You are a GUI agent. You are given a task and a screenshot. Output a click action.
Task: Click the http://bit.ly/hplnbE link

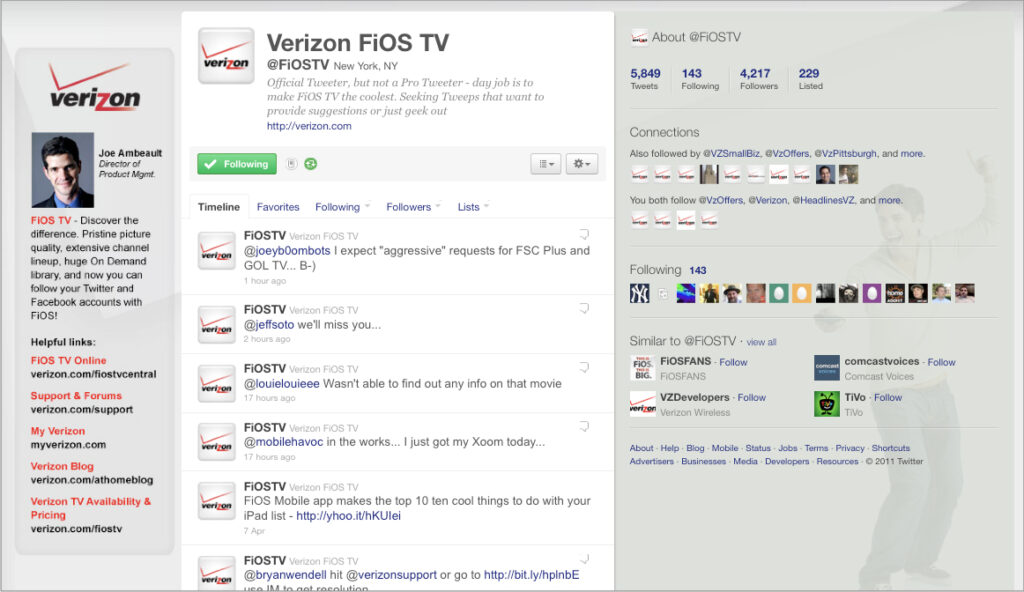[x=532, y=575]
